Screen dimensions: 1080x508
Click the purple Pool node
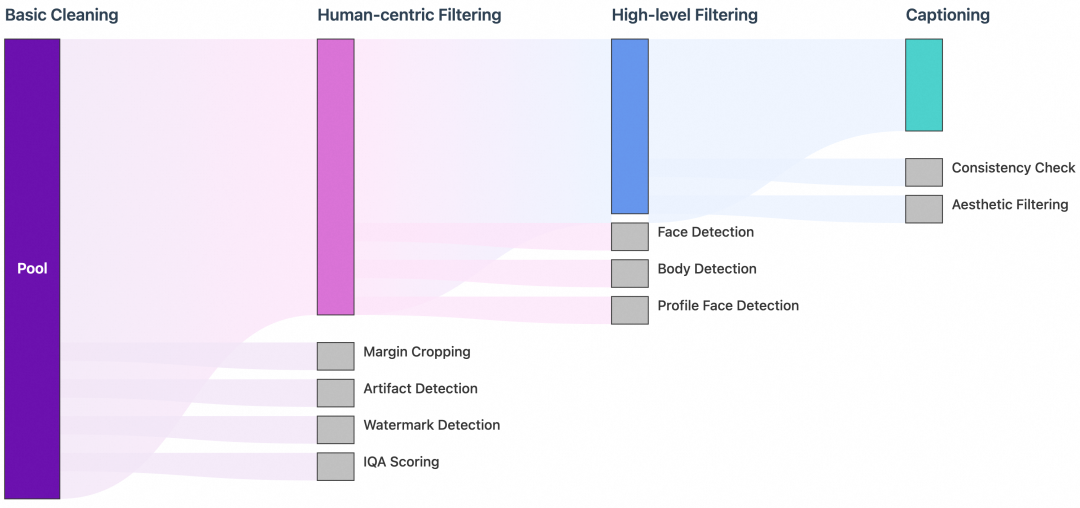(x=32, y=268)
